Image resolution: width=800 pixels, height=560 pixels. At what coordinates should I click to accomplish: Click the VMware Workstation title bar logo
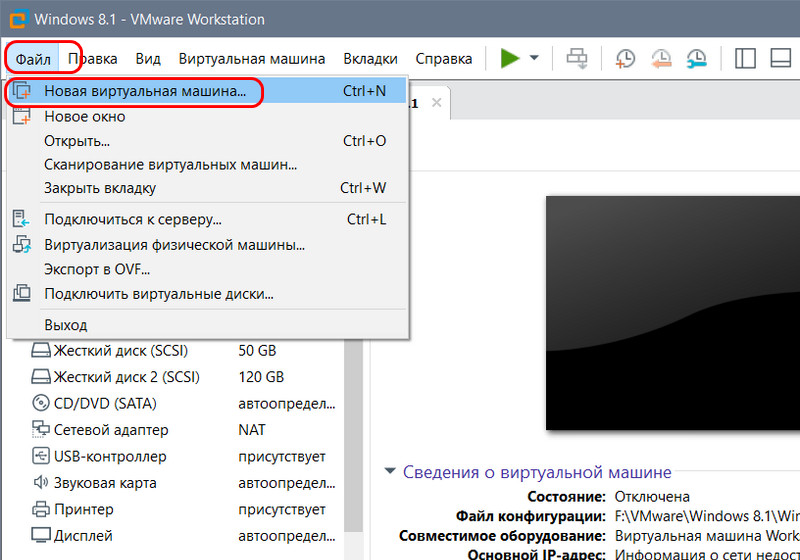[x=17, y=19]
